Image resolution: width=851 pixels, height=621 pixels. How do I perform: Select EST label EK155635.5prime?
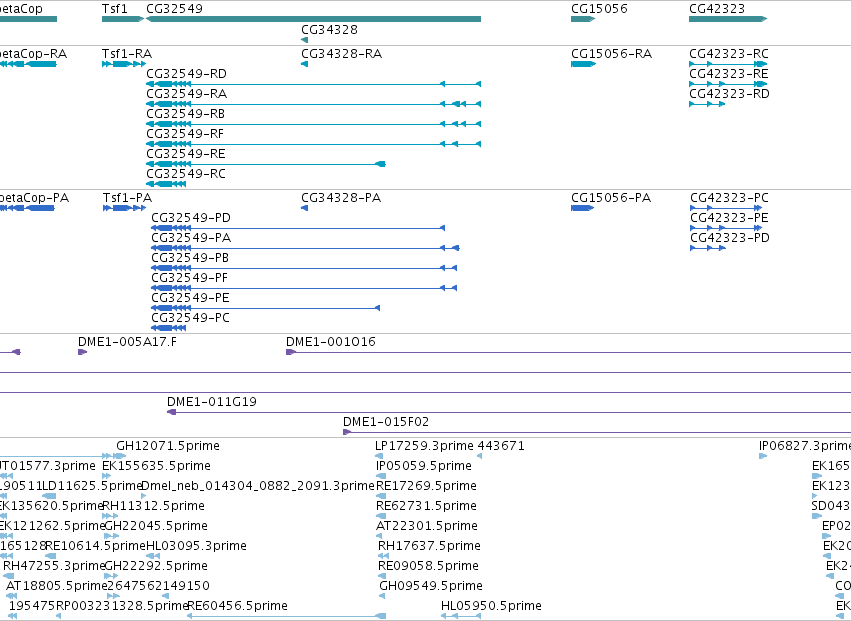tap(156, 466)
